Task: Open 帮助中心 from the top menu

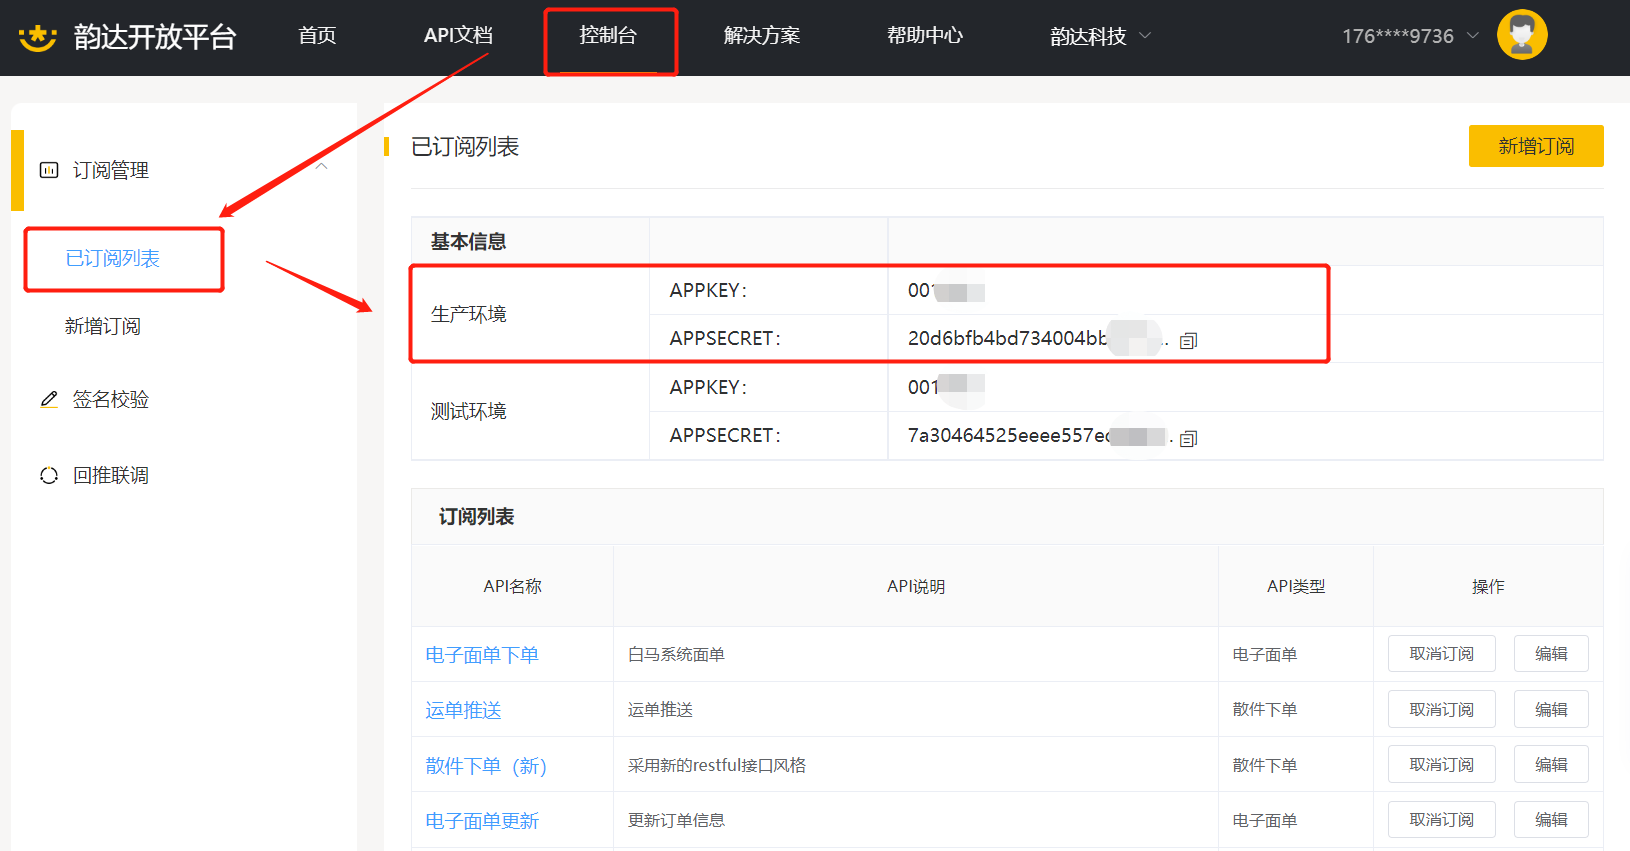Action: pyautogui.click(x=925, y=35)
